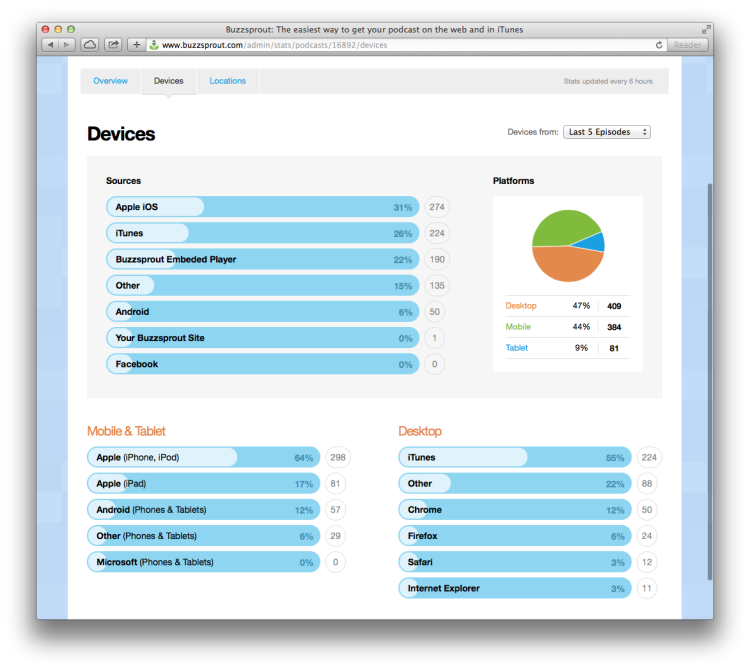Click the Reader button
This screenshot has height=670, width=750.
point(687,45)
